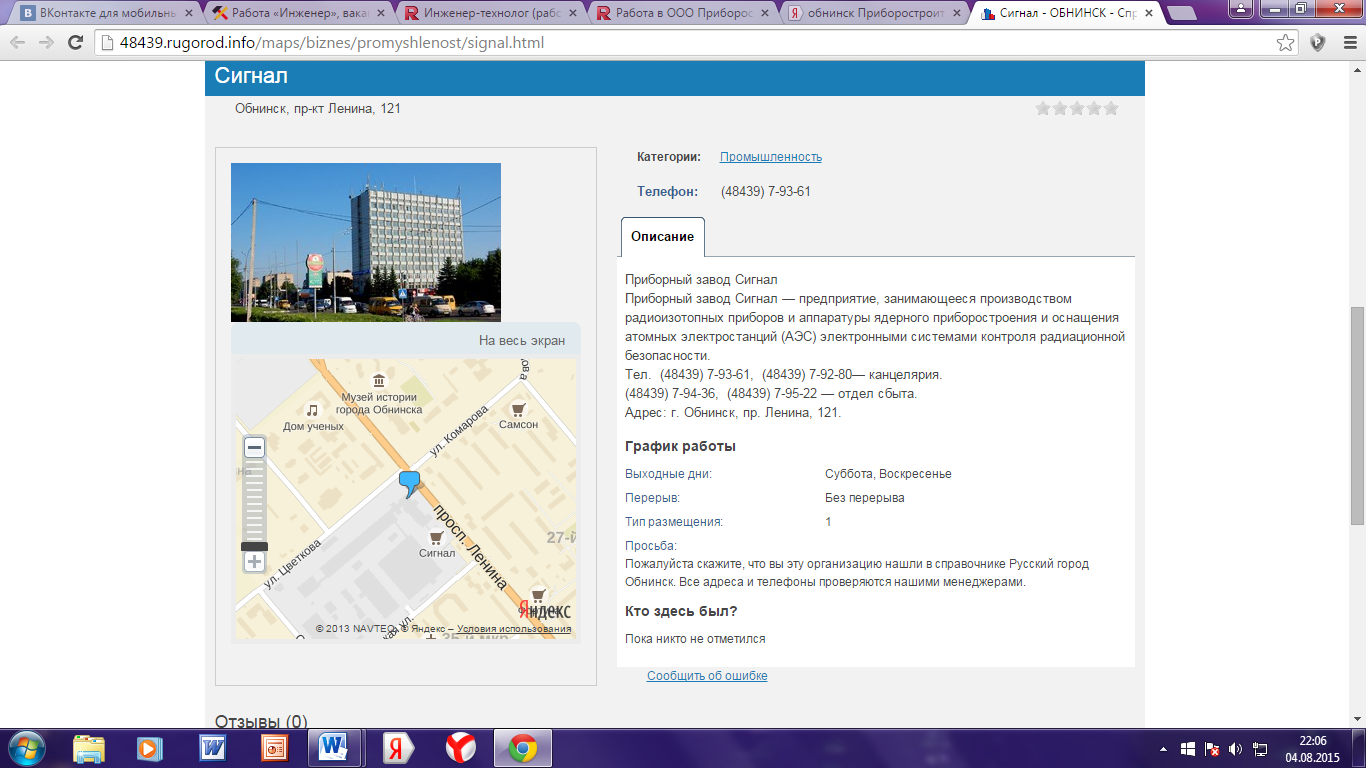
Task: Click the Сигнал page heading
Action: (x=252, y=75)
